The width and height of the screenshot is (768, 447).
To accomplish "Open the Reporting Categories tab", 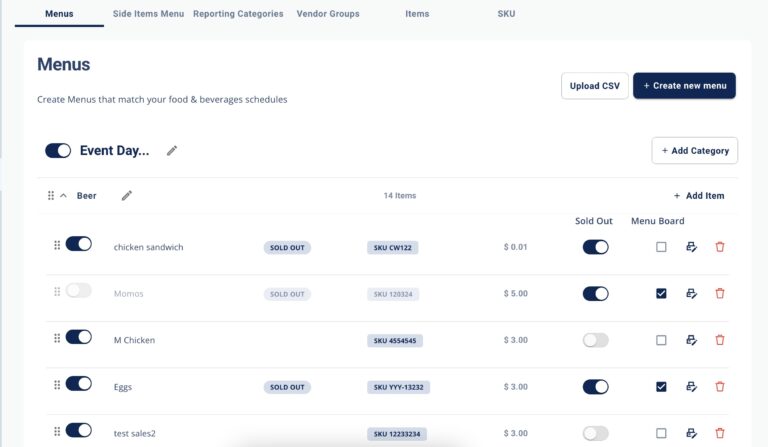I will pyautogui.click(x=238, y=14).
